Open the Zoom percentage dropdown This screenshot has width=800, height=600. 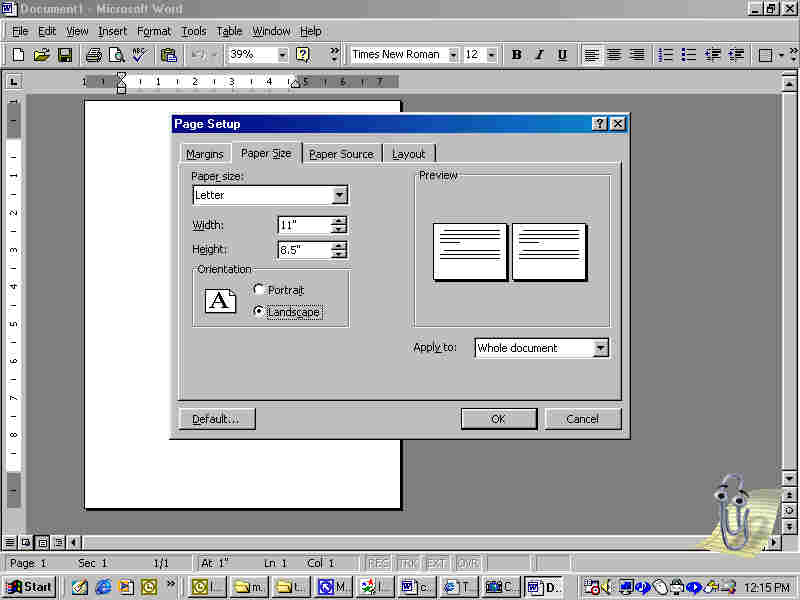pos(282,55)
